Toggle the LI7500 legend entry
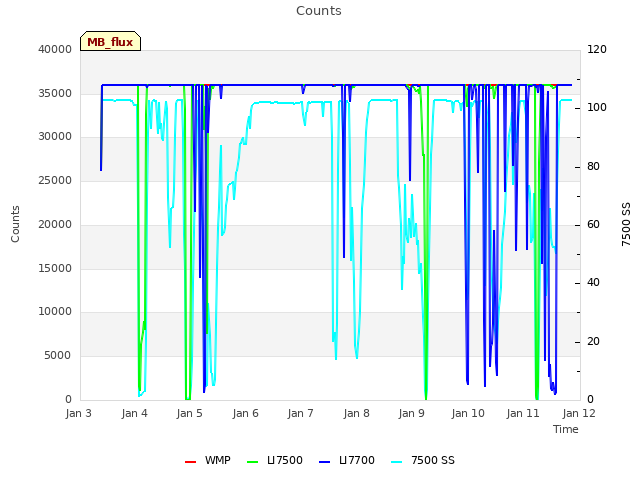The height and width of the screenshot is (480, 640). point(275,460)
